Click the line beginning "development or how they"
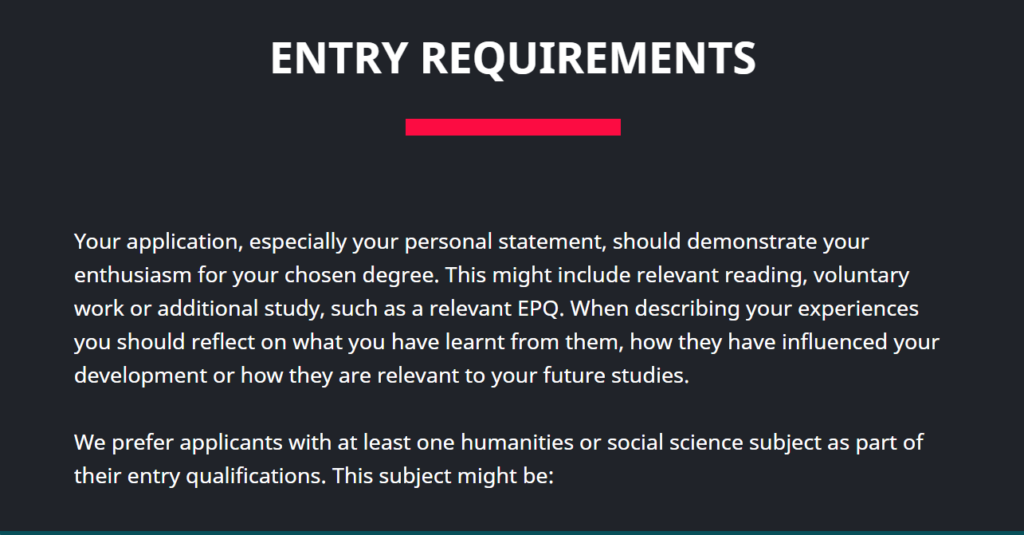 pos(381,376)
